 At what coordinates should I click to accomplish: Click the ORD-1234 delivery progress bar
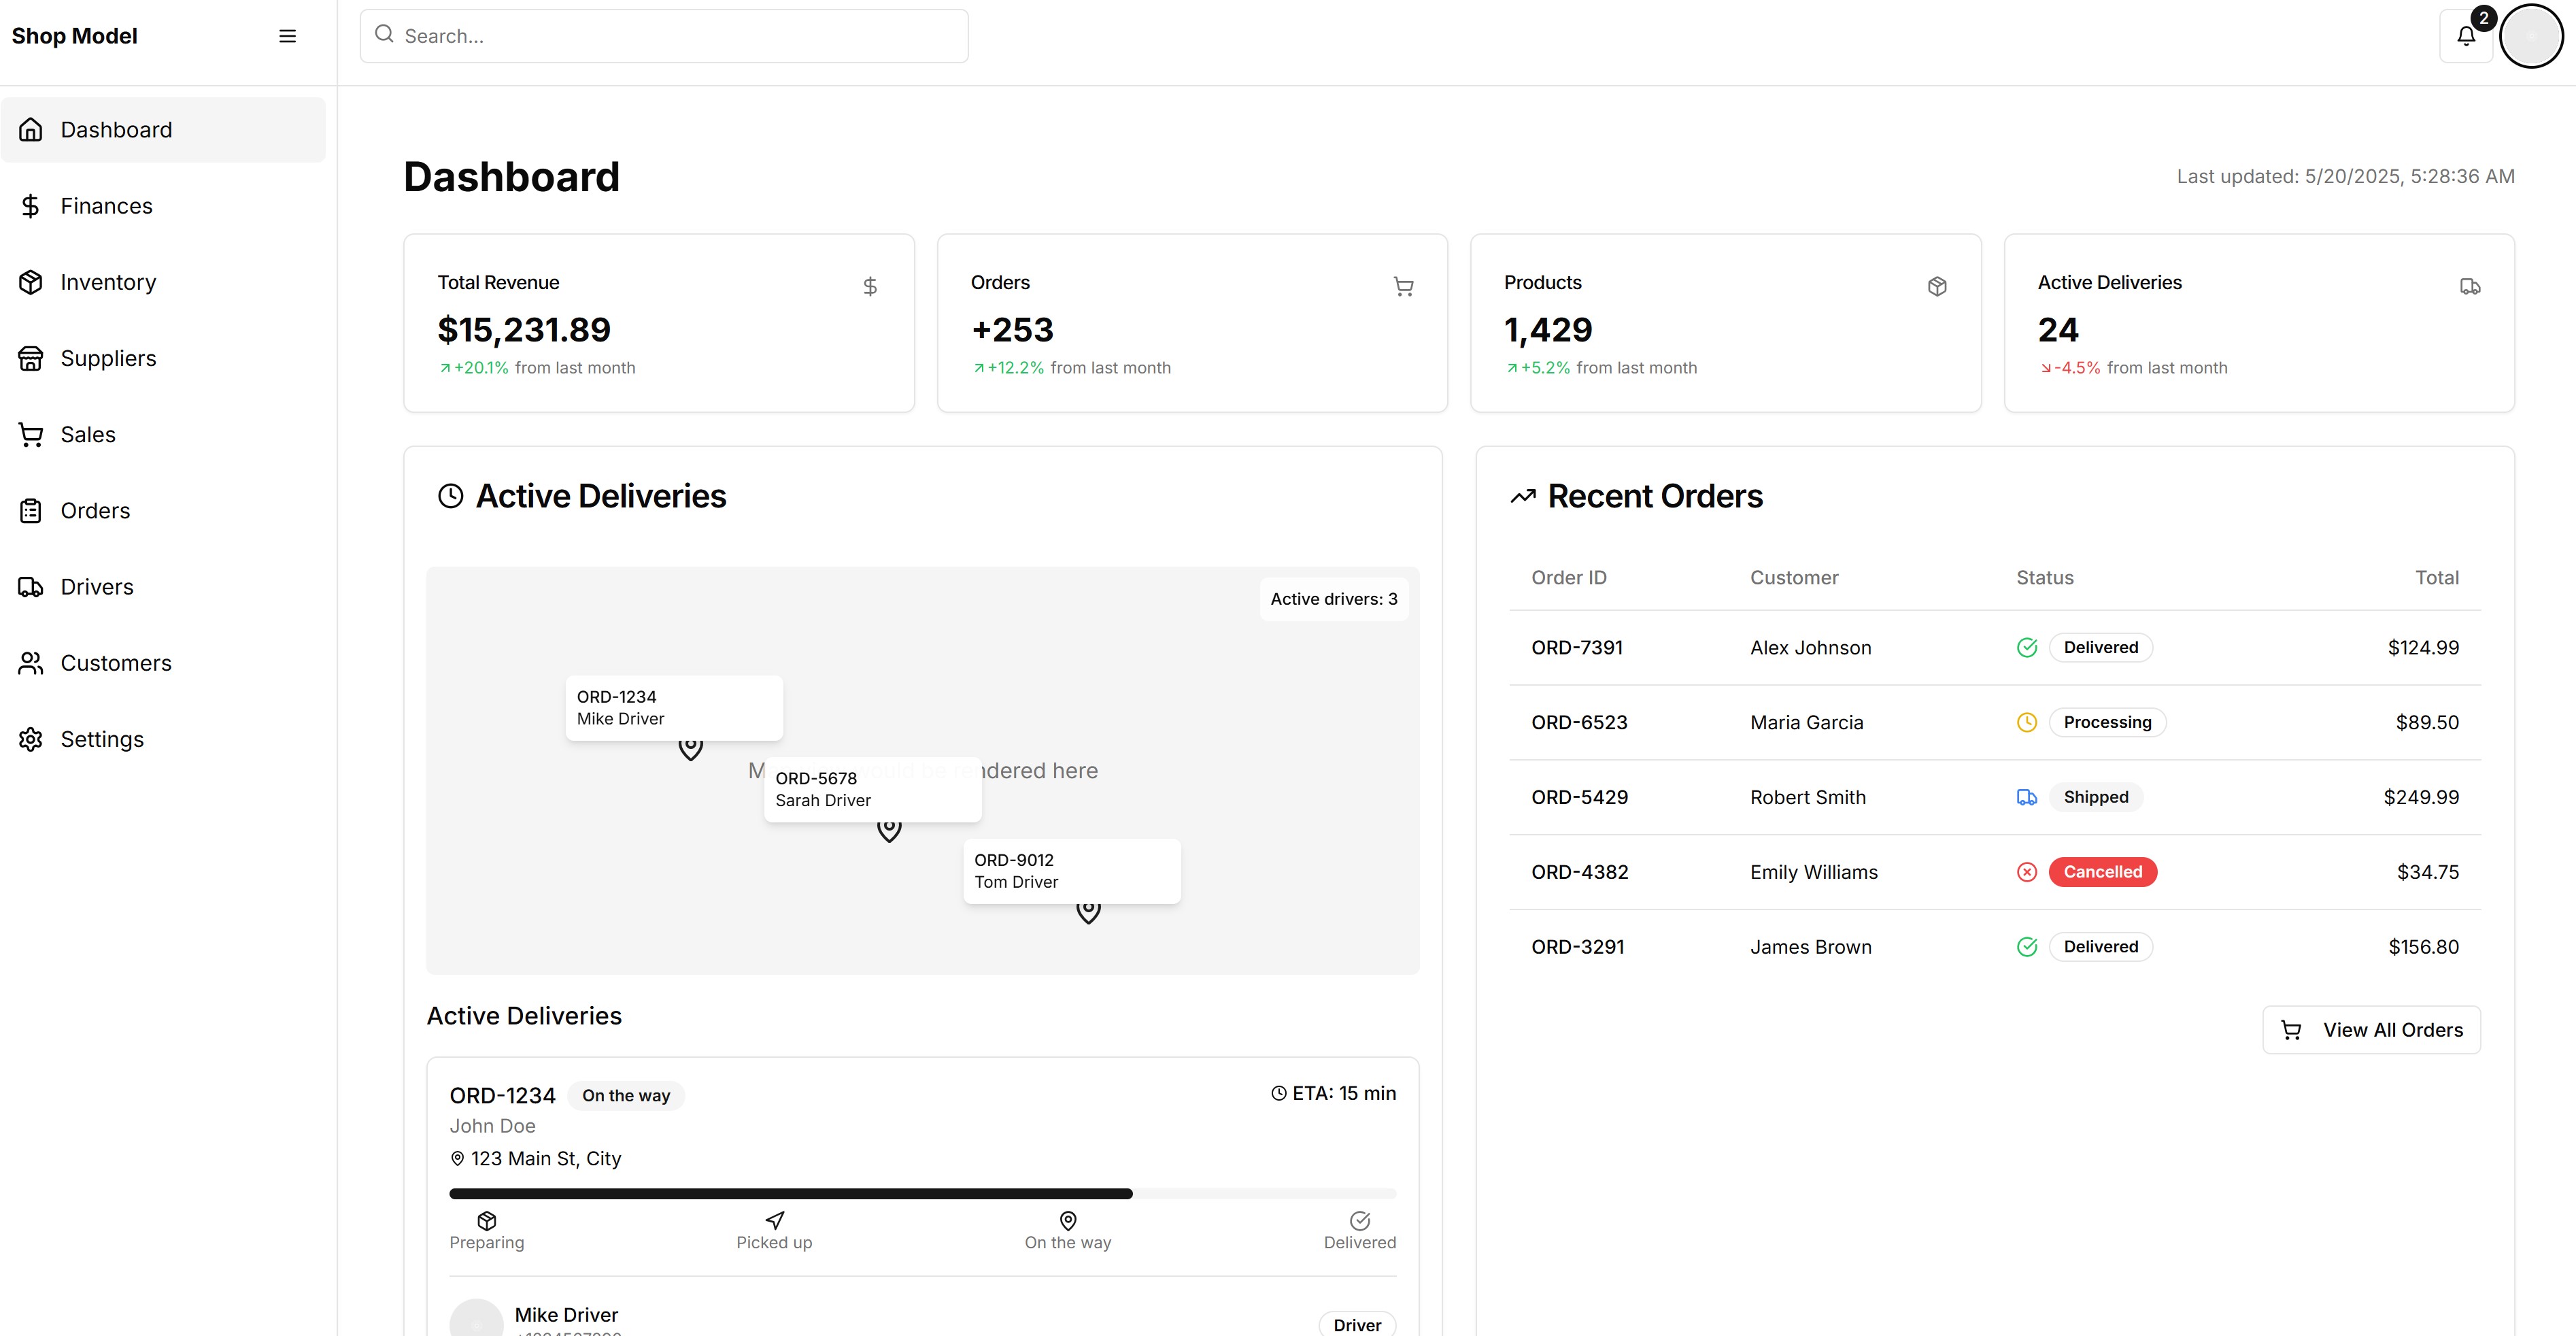pyautogui.click(x=922, y=1193)
